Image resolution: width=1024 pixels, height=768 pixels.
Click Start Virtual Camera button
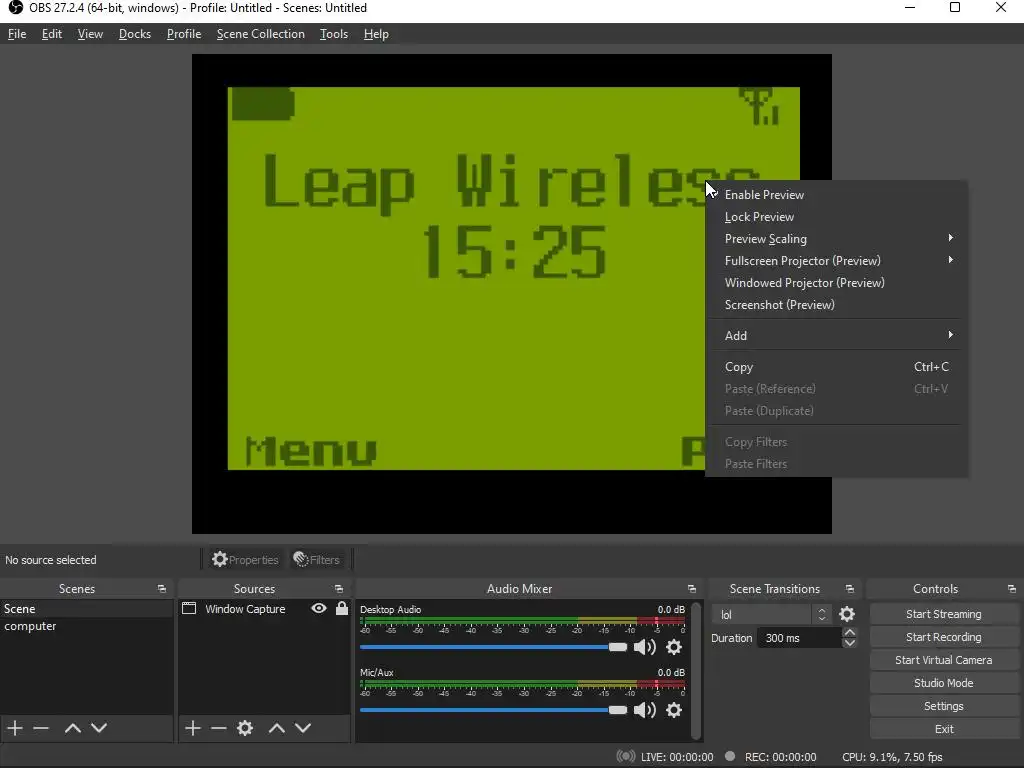pyautogui.click(x=944, y=660)
